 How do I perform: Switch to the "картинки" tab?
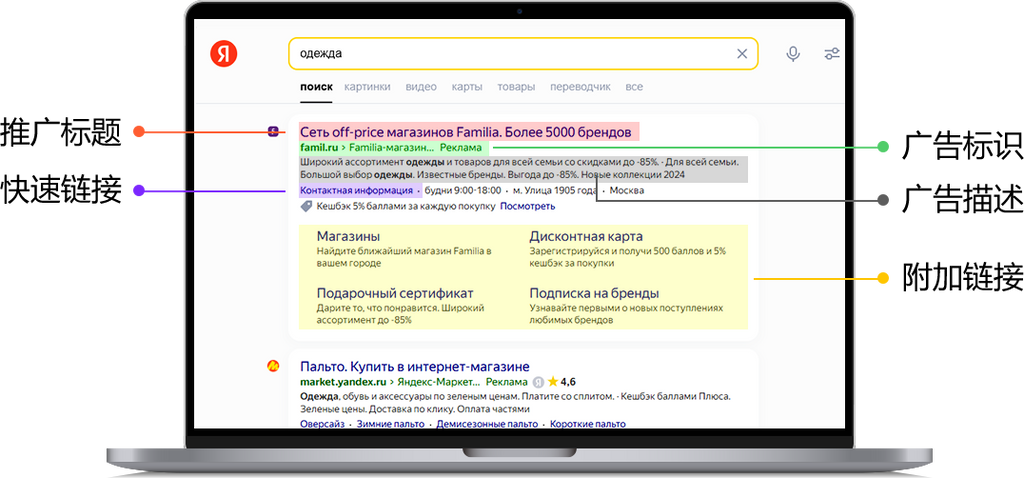point(367,87)
